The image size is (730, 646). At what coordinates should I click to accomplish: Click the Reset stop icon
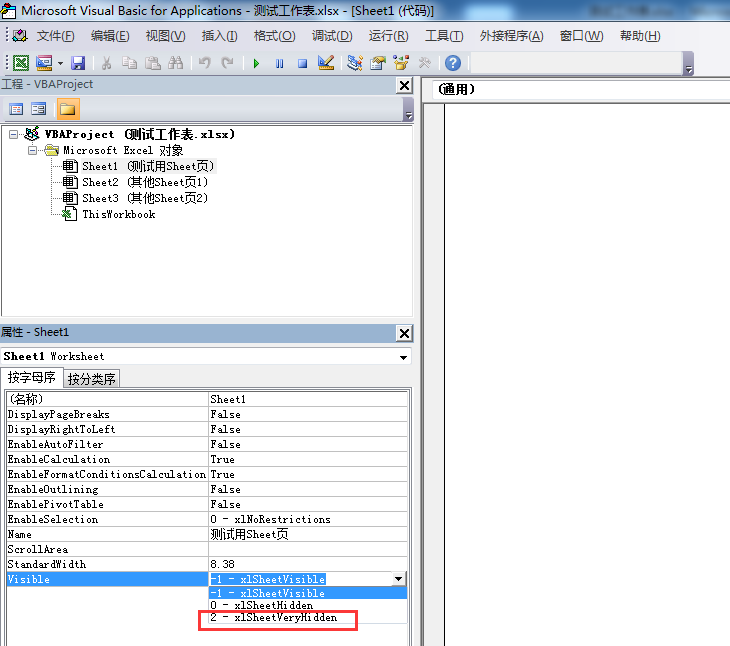301,63
